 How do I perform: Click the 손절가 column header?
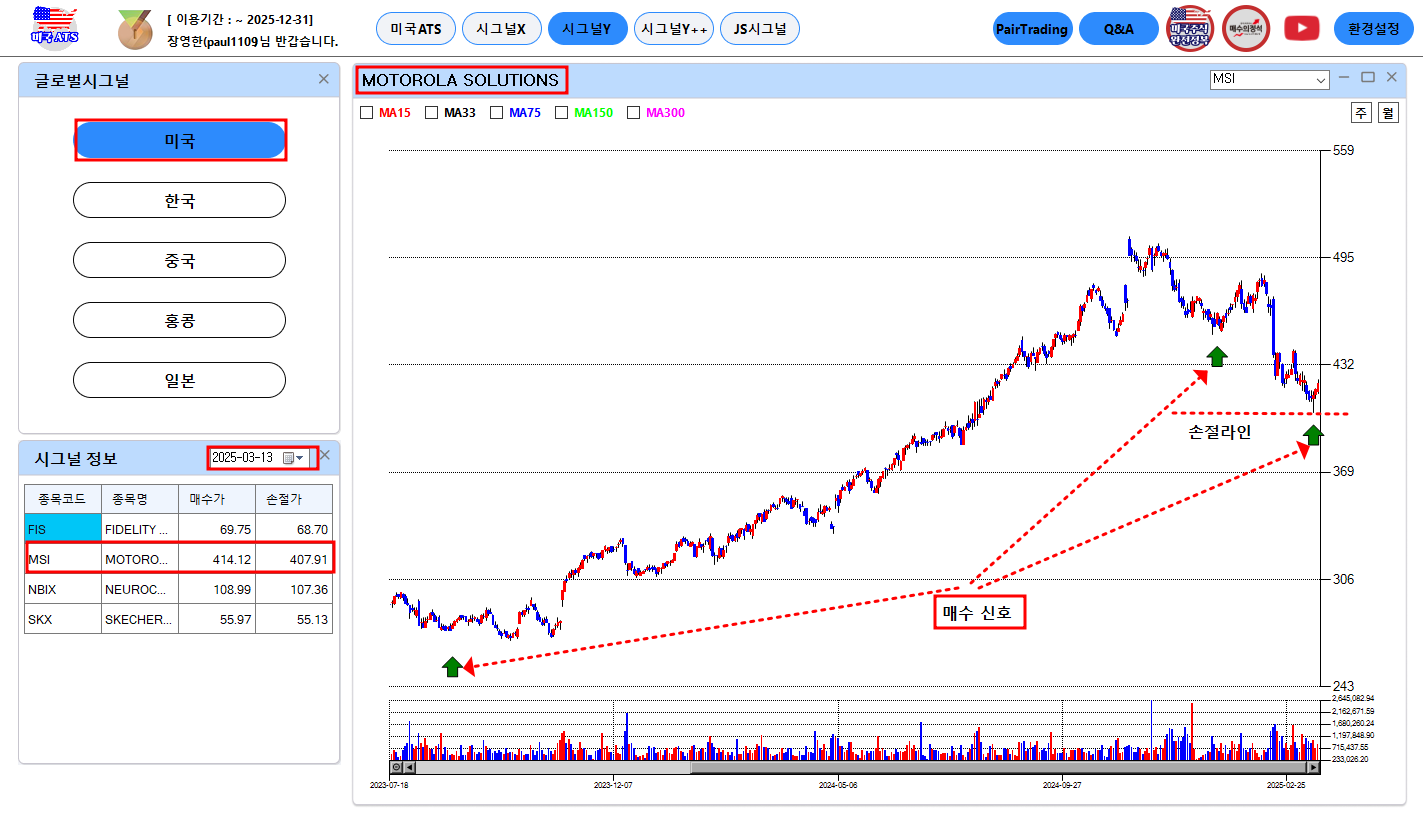[294, 499]
